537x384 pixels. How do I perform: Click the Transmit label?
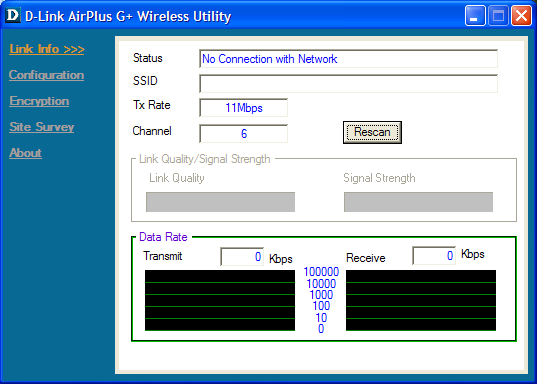coord(163,256)
